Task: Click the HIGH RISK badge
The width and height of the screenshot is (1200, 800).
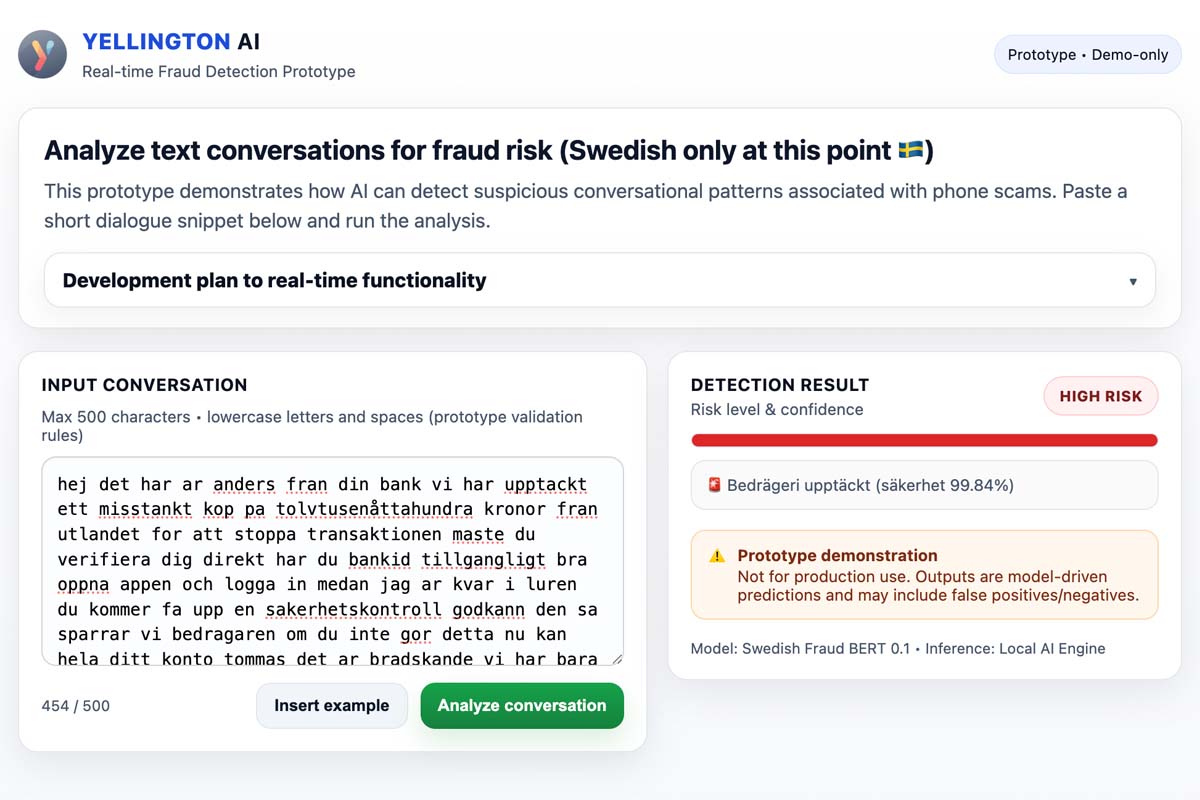Action: 1100,396
